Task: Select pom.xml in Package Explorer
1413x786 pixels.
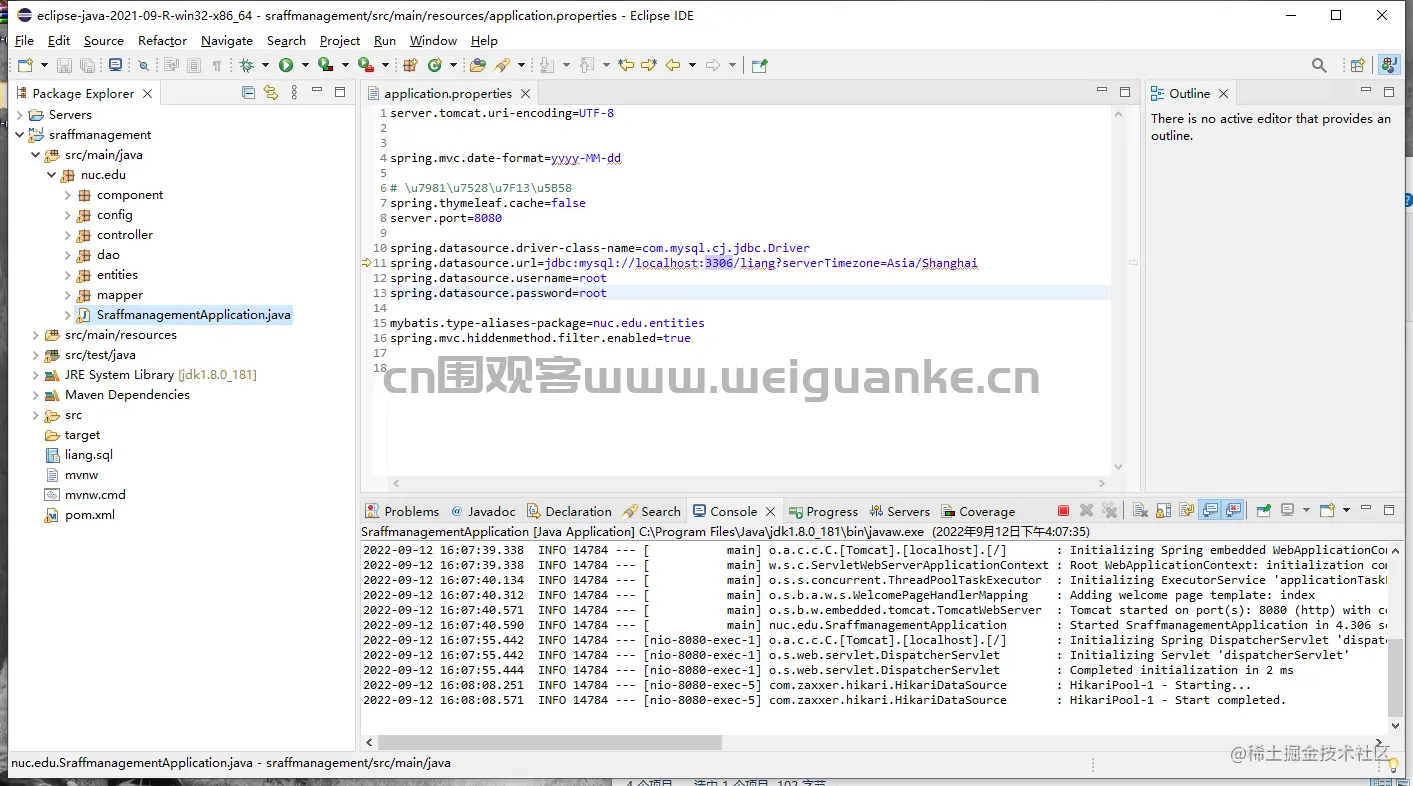Action: click(x=90, y=515)
